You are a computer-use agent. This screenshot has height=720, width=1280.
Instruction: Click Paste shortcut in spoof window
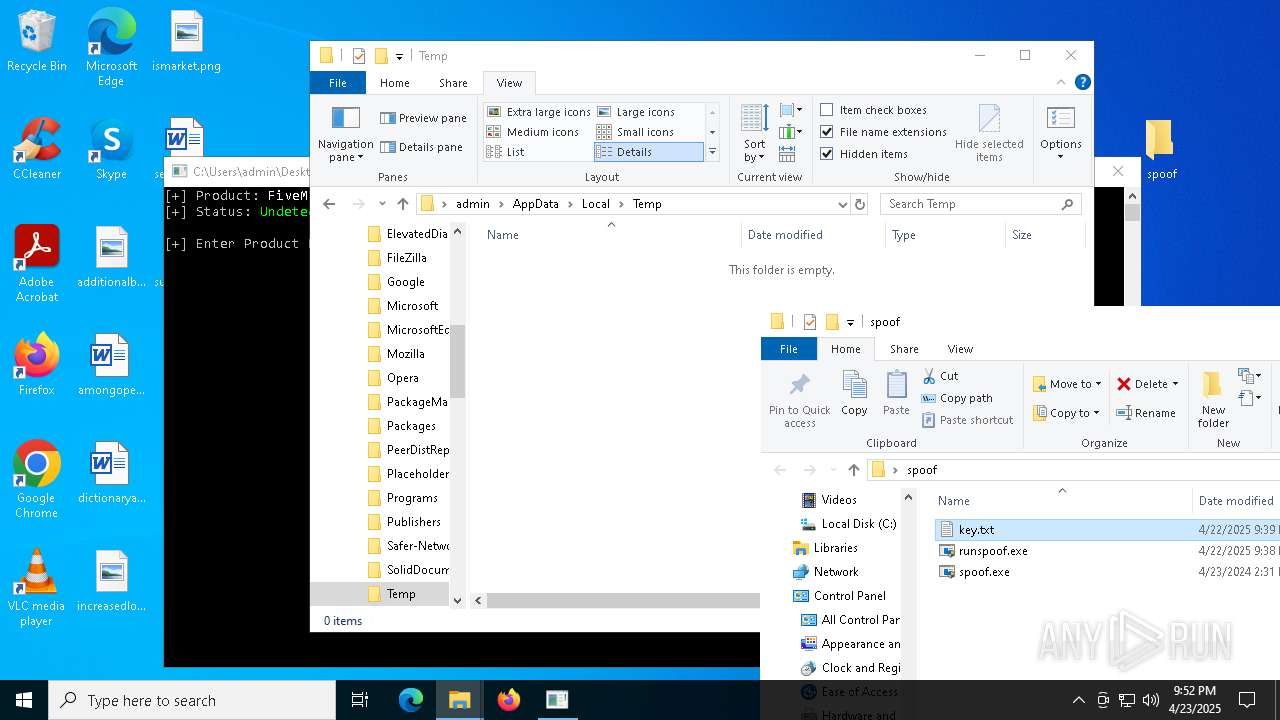[967, 420]
